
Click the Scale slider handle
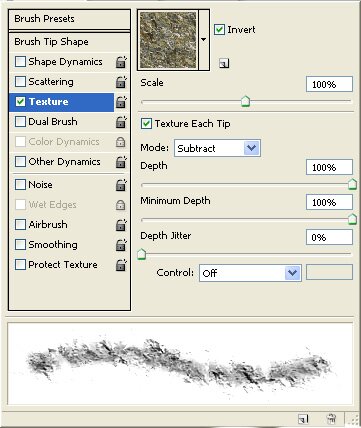[x=245, y=101]
